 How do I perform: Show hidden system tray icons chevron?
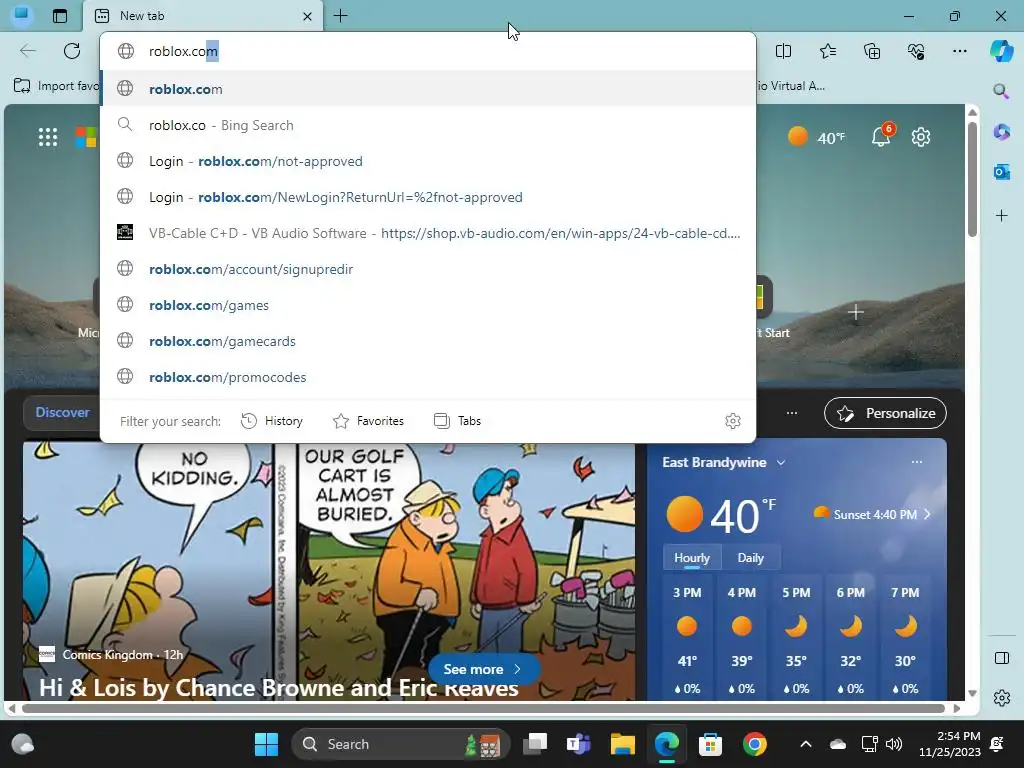tap(806, 744)
